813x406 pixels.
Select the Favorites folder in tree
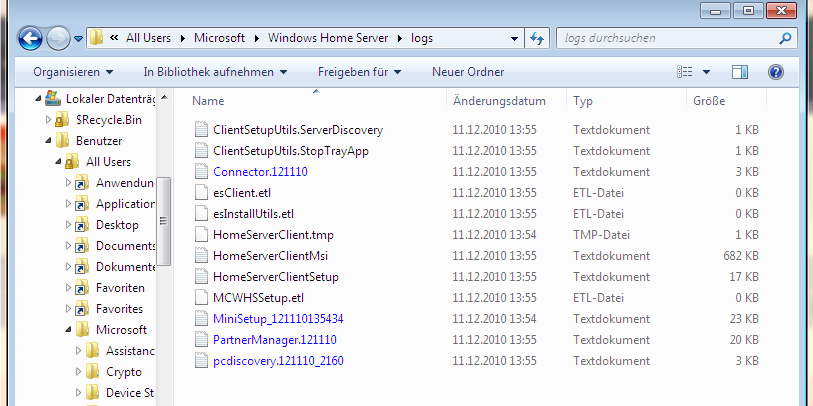pos(119,309)
